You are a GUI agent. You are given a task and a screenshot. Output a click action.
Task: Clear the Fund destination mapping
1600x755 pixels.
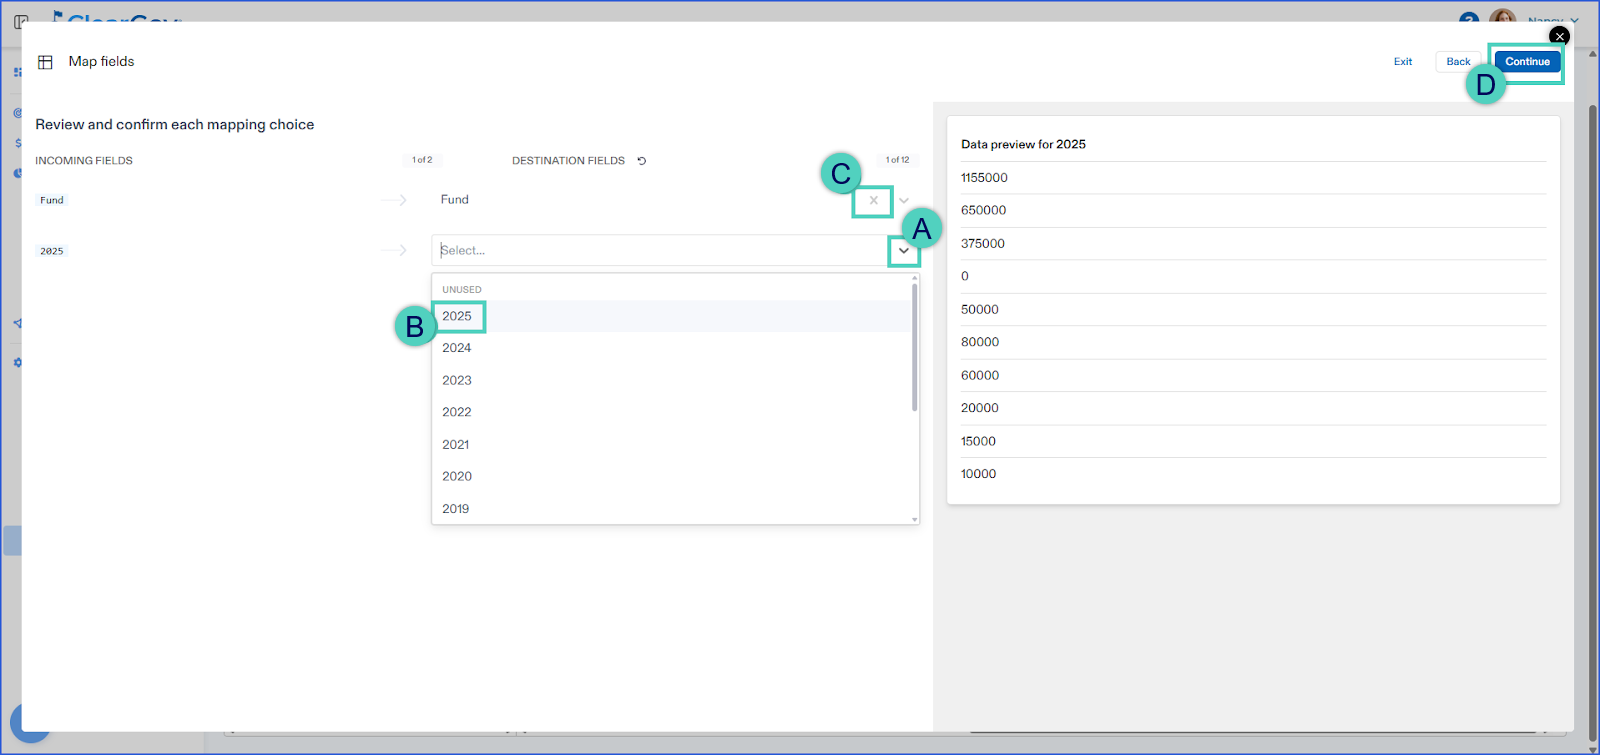coord(873,200)
